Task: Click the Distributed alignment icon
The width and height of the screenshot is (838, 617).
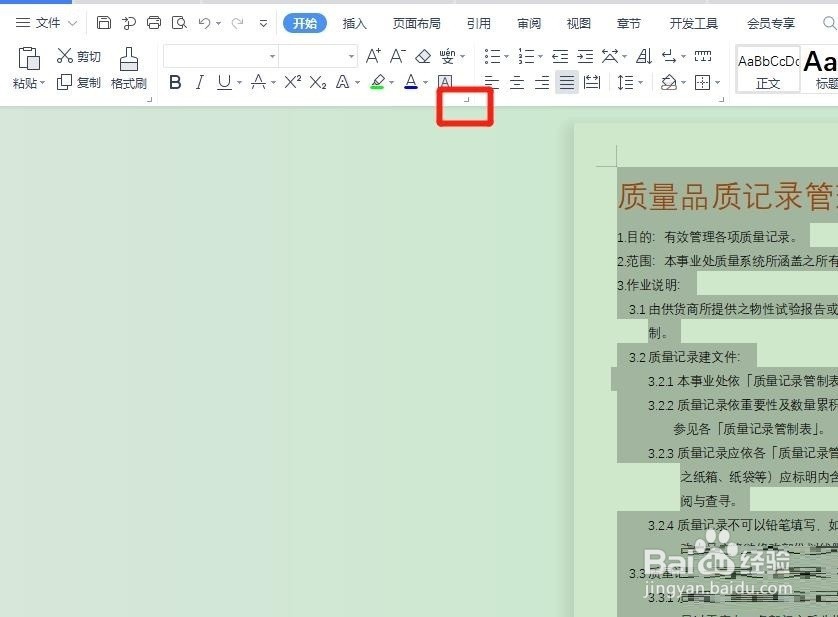Action: point(592,82)
